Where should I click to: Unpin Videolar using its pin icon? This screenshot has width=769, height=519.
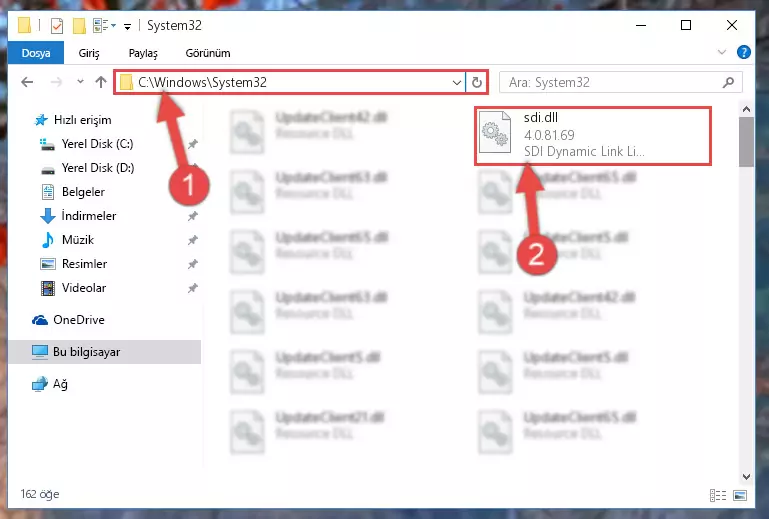click(x=193, y=288)
